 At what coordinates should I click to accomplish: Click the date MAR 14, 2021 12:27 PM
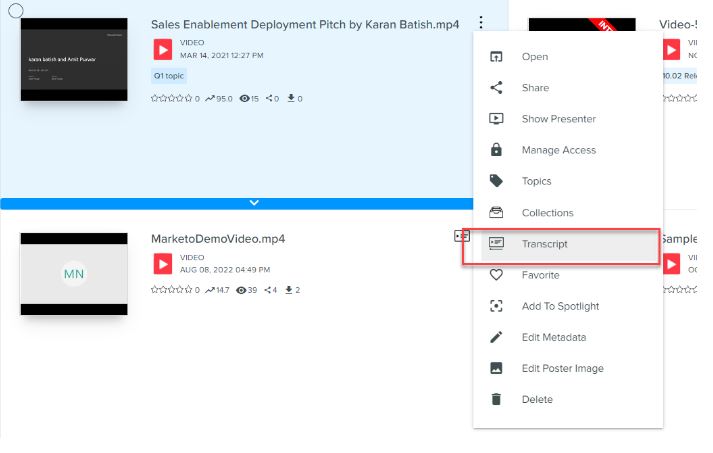221,55
